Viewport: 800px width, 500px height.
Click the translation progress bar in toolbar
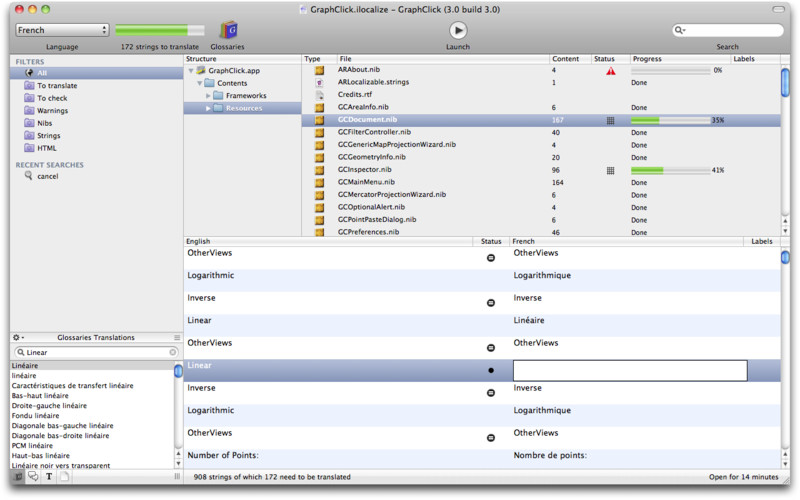click(160, 30)
